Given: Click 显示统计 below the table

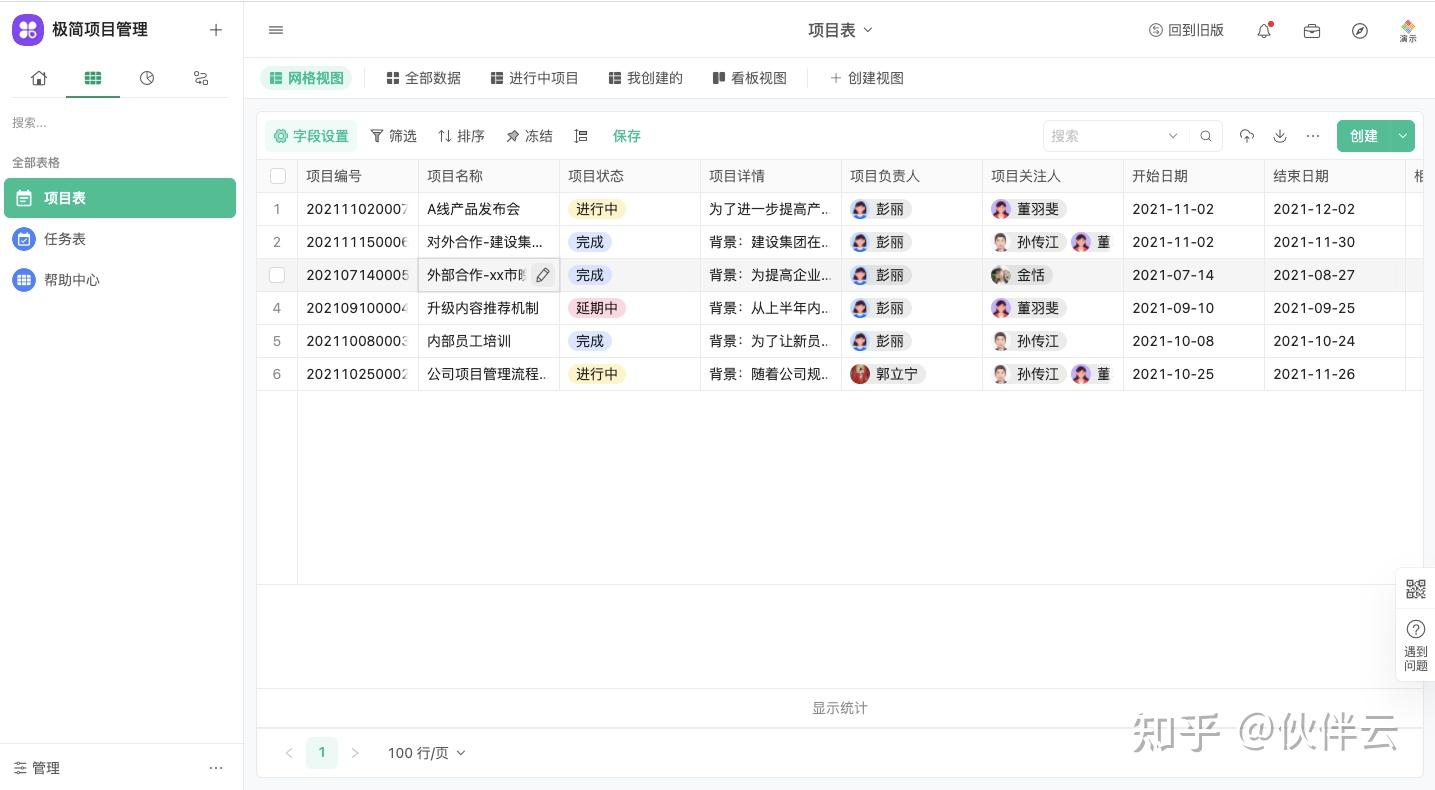Looking at the screenshot, I should point(840,708).
